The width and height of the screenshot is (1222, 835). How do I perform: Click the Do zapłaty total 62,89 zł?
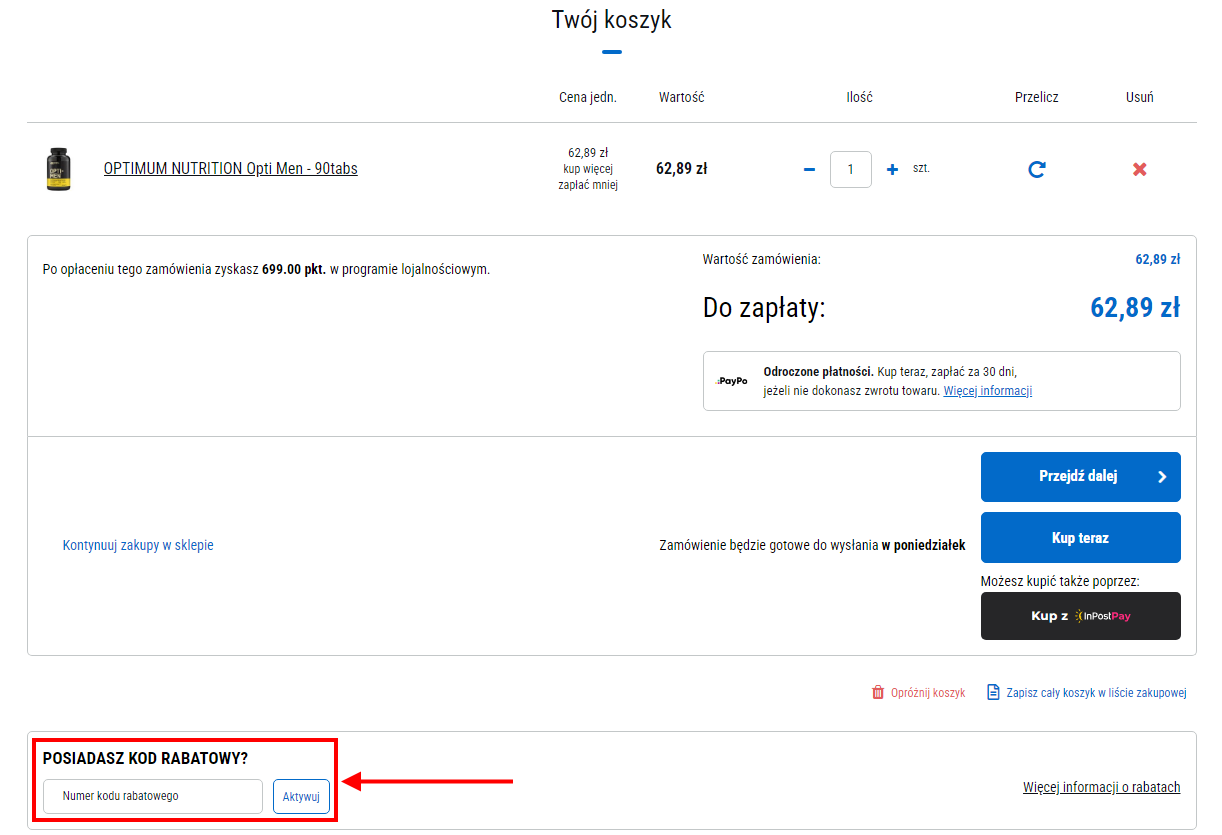[1135, 307]
